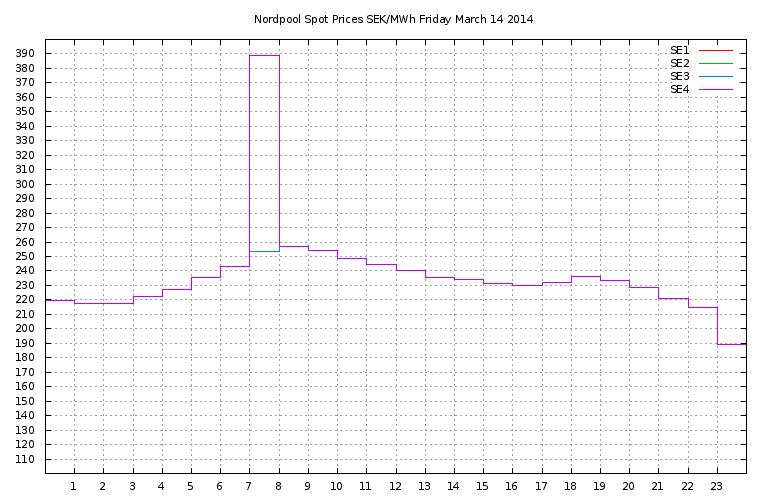Click the top of the hour 7 price spike

click(x=264, y=55)
